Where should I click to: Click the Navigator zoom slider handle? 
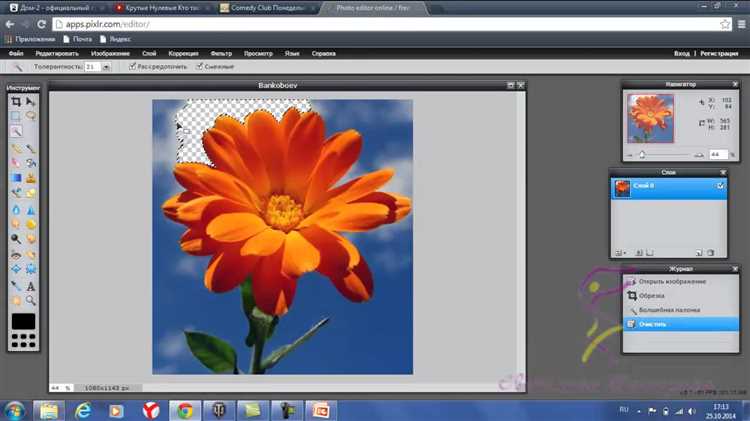click(642, 155)
